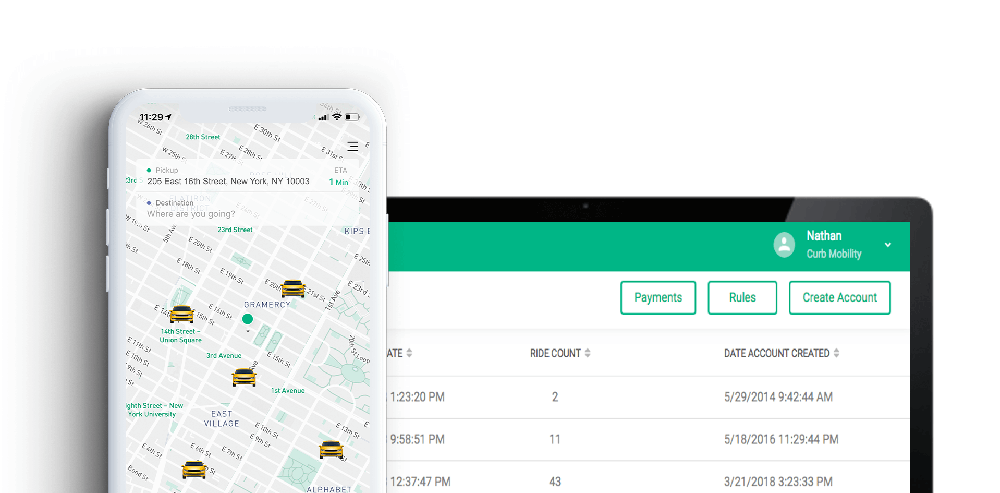1000x493 pixels.
Task: Select the green pickup location pin on map
Action: point(247,318)
